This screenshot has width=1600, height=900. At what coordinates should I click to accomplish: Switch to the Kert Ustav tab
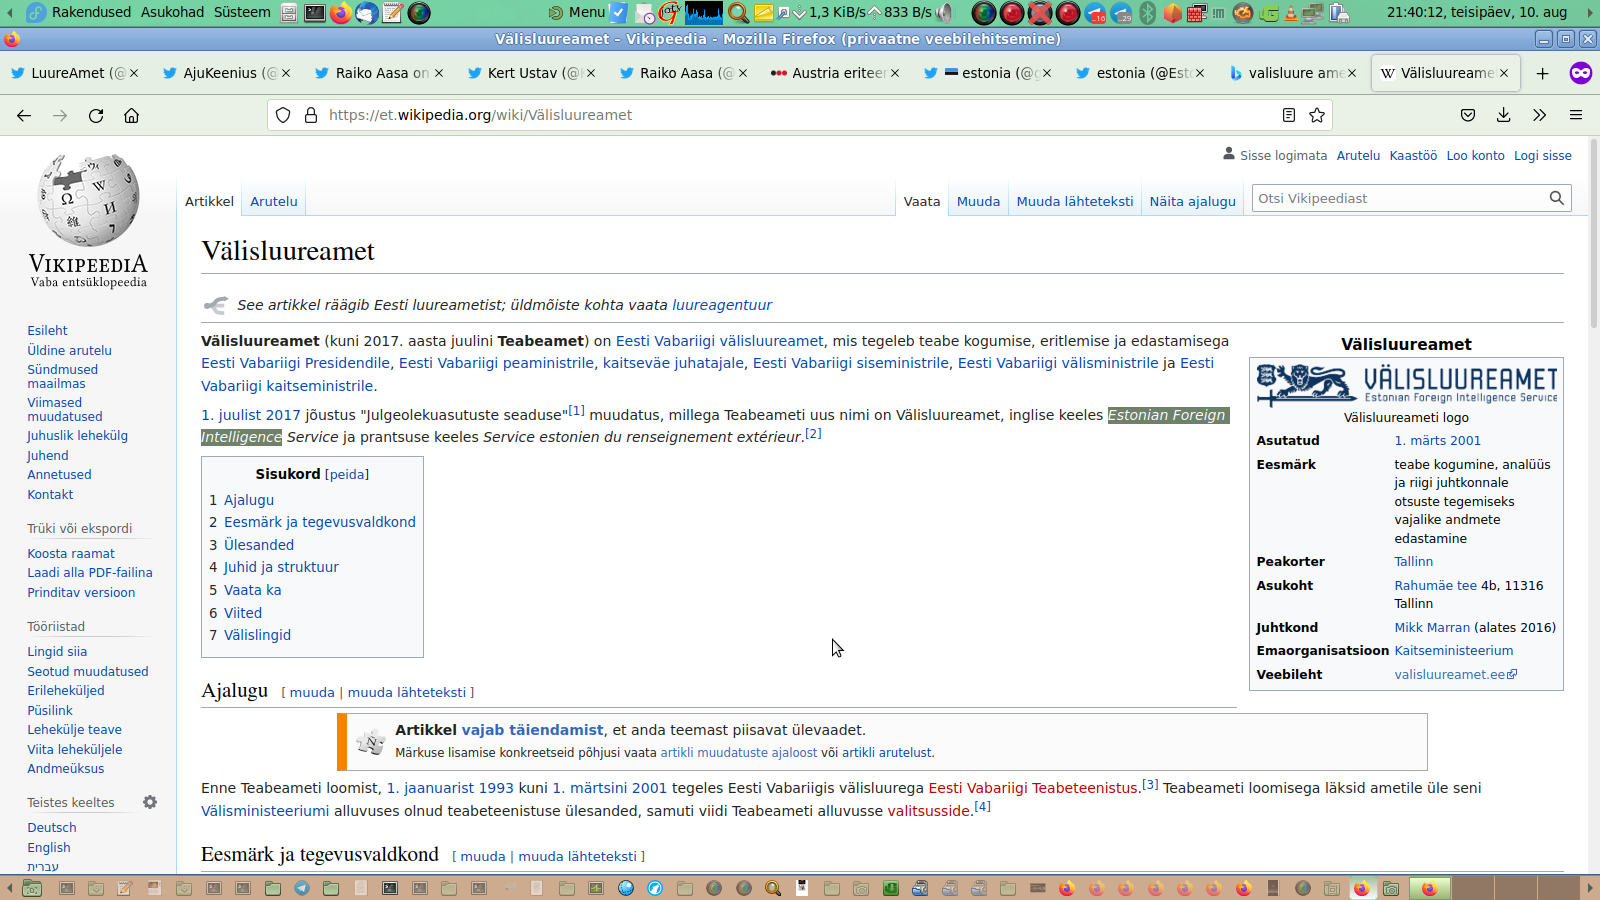click(x=529, y=73)
